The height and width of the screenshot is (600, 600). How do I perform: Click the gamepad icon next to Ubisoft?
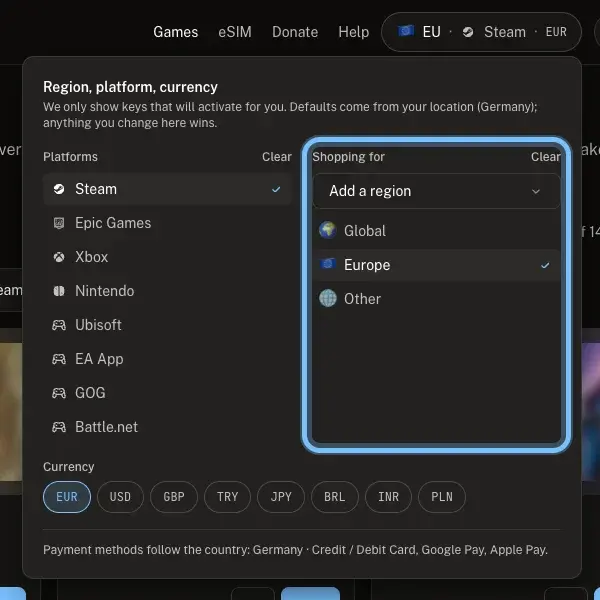point(59,325)
